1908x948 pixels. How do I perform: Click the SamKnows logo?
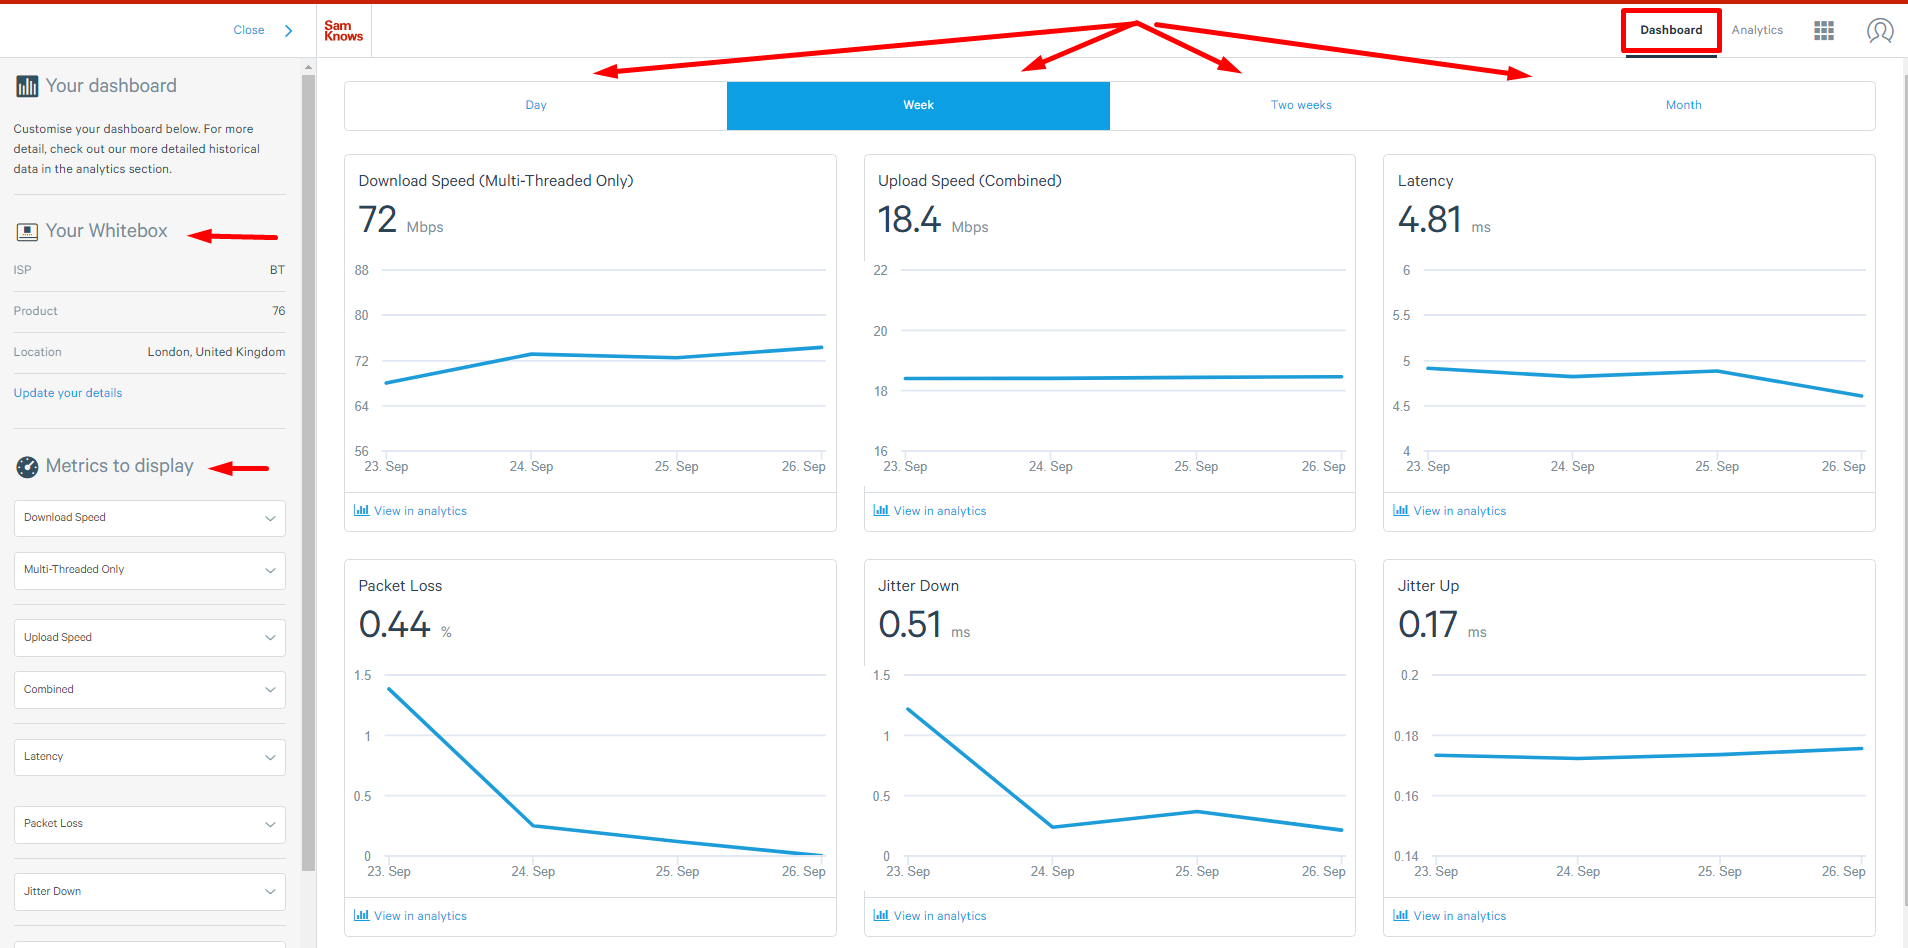point(343,31)
